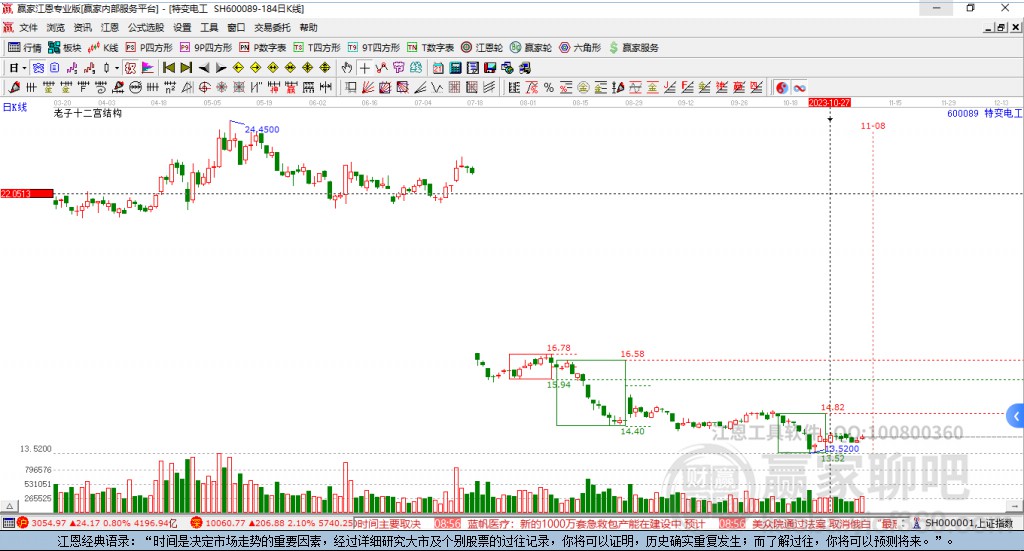
Task: Open the 9P四方形 tool
Action: (x=206, y=48)
